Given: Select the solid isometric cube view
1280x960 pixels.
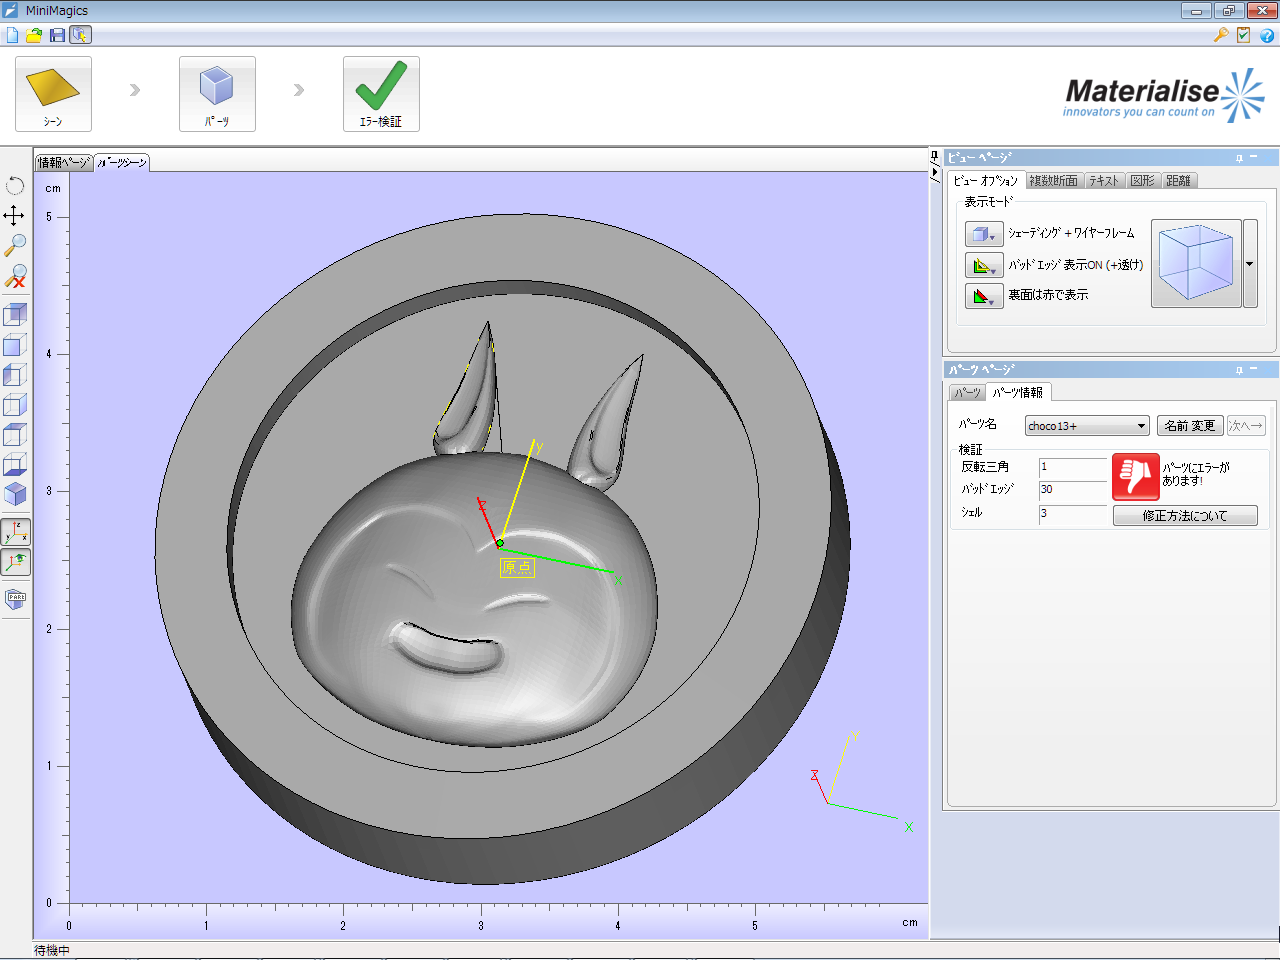Looking at the screenshot, I should coord(15,494).
